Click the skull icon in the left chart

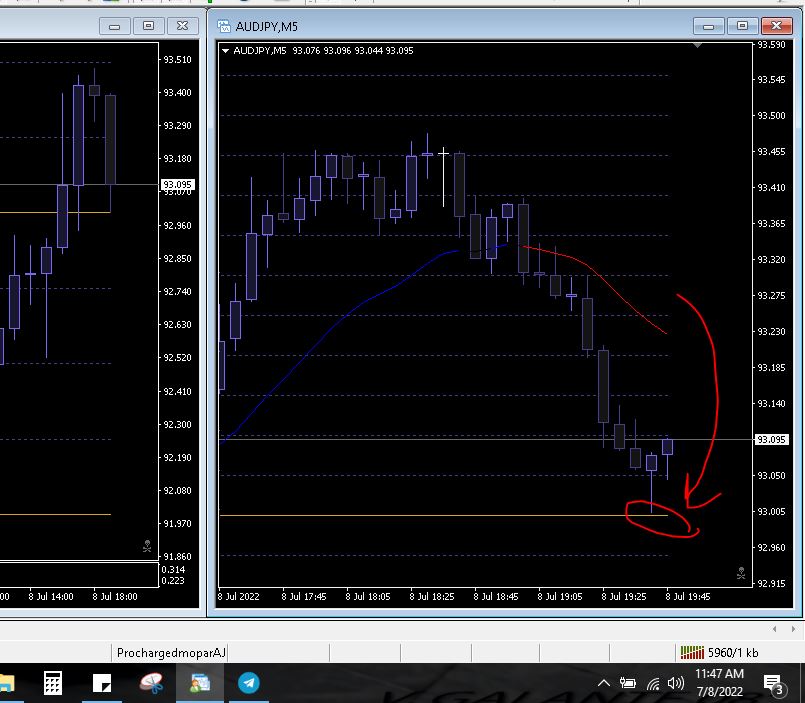[147, 546]
